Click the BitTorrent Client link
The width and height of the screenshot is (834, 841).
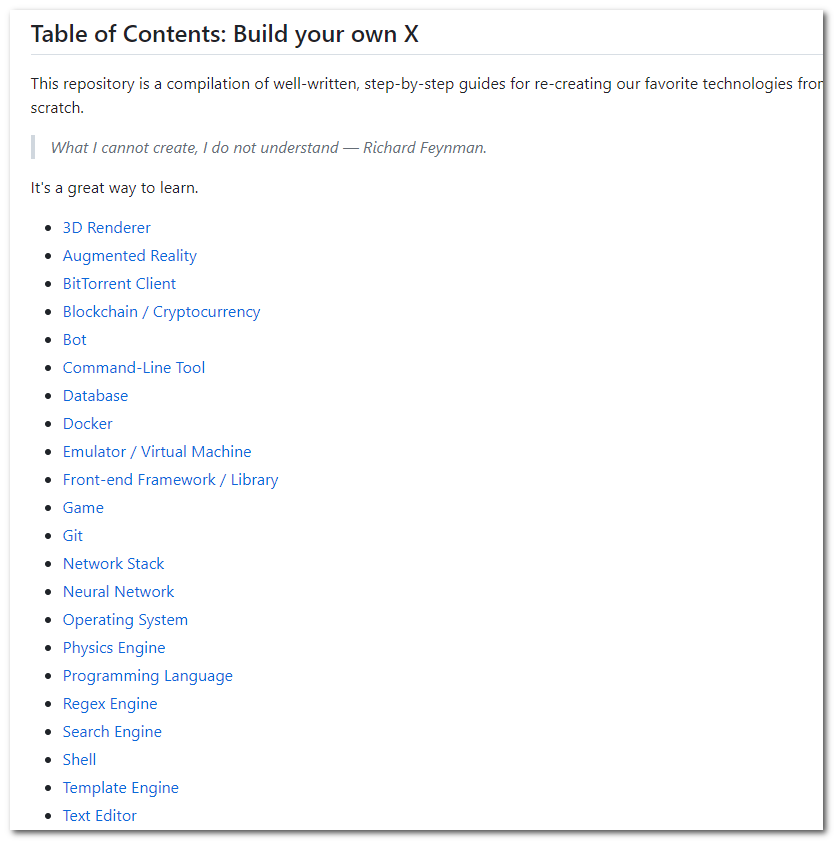(x=119, y=284)
